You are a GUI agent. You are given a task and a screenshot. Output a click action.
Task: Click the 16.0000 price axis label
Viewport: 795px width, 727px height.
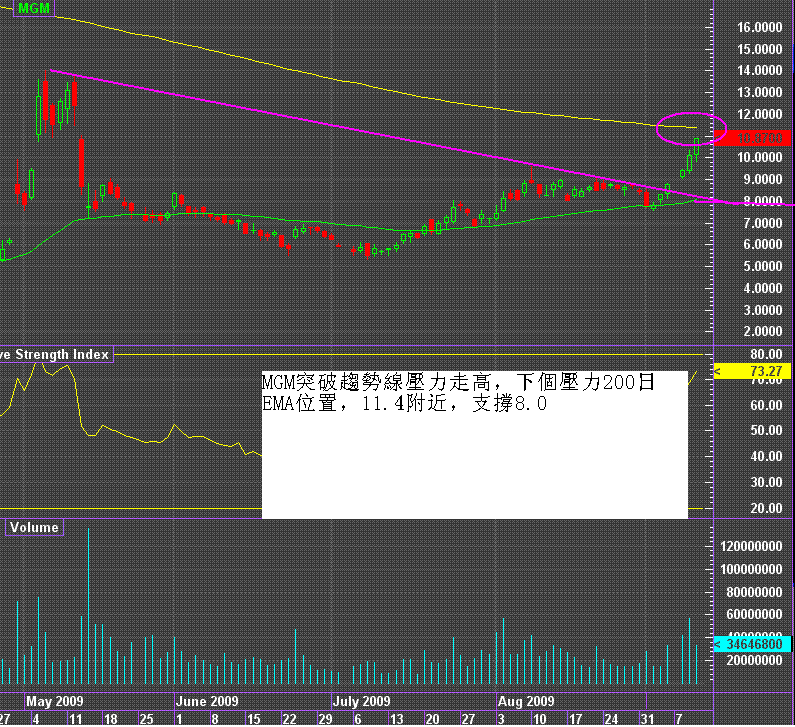coord(759,28)
